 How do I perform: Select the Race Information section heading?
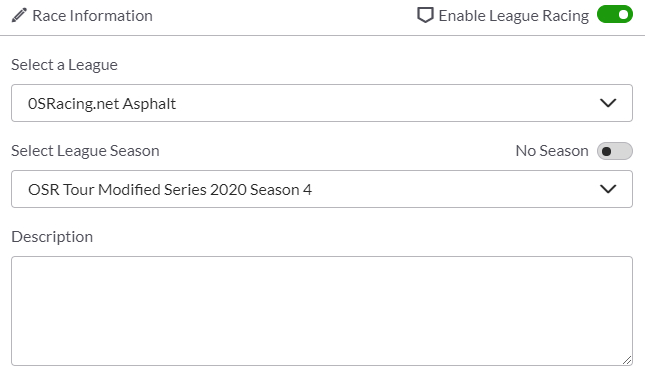click(x=92, y=16)
